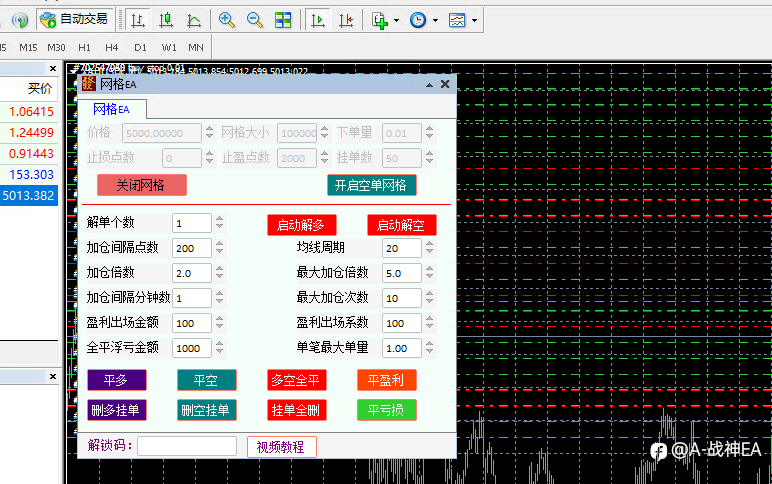Click the 开启空单网格 button

(x=371, y=185)
